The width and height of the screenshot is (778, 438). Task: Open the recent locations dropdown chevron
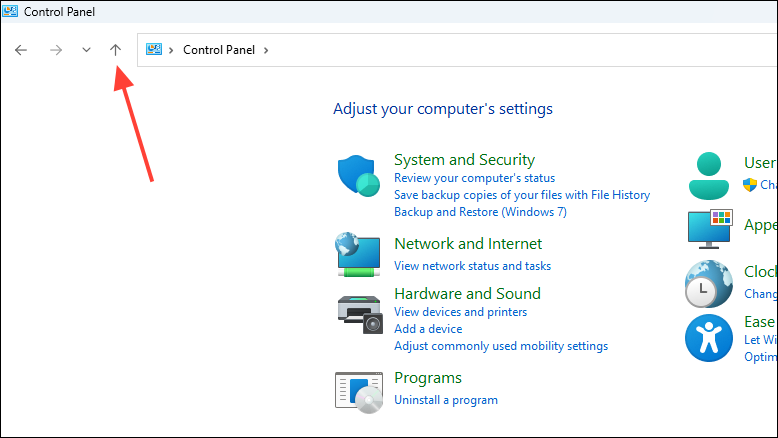[x=86, y=50]
